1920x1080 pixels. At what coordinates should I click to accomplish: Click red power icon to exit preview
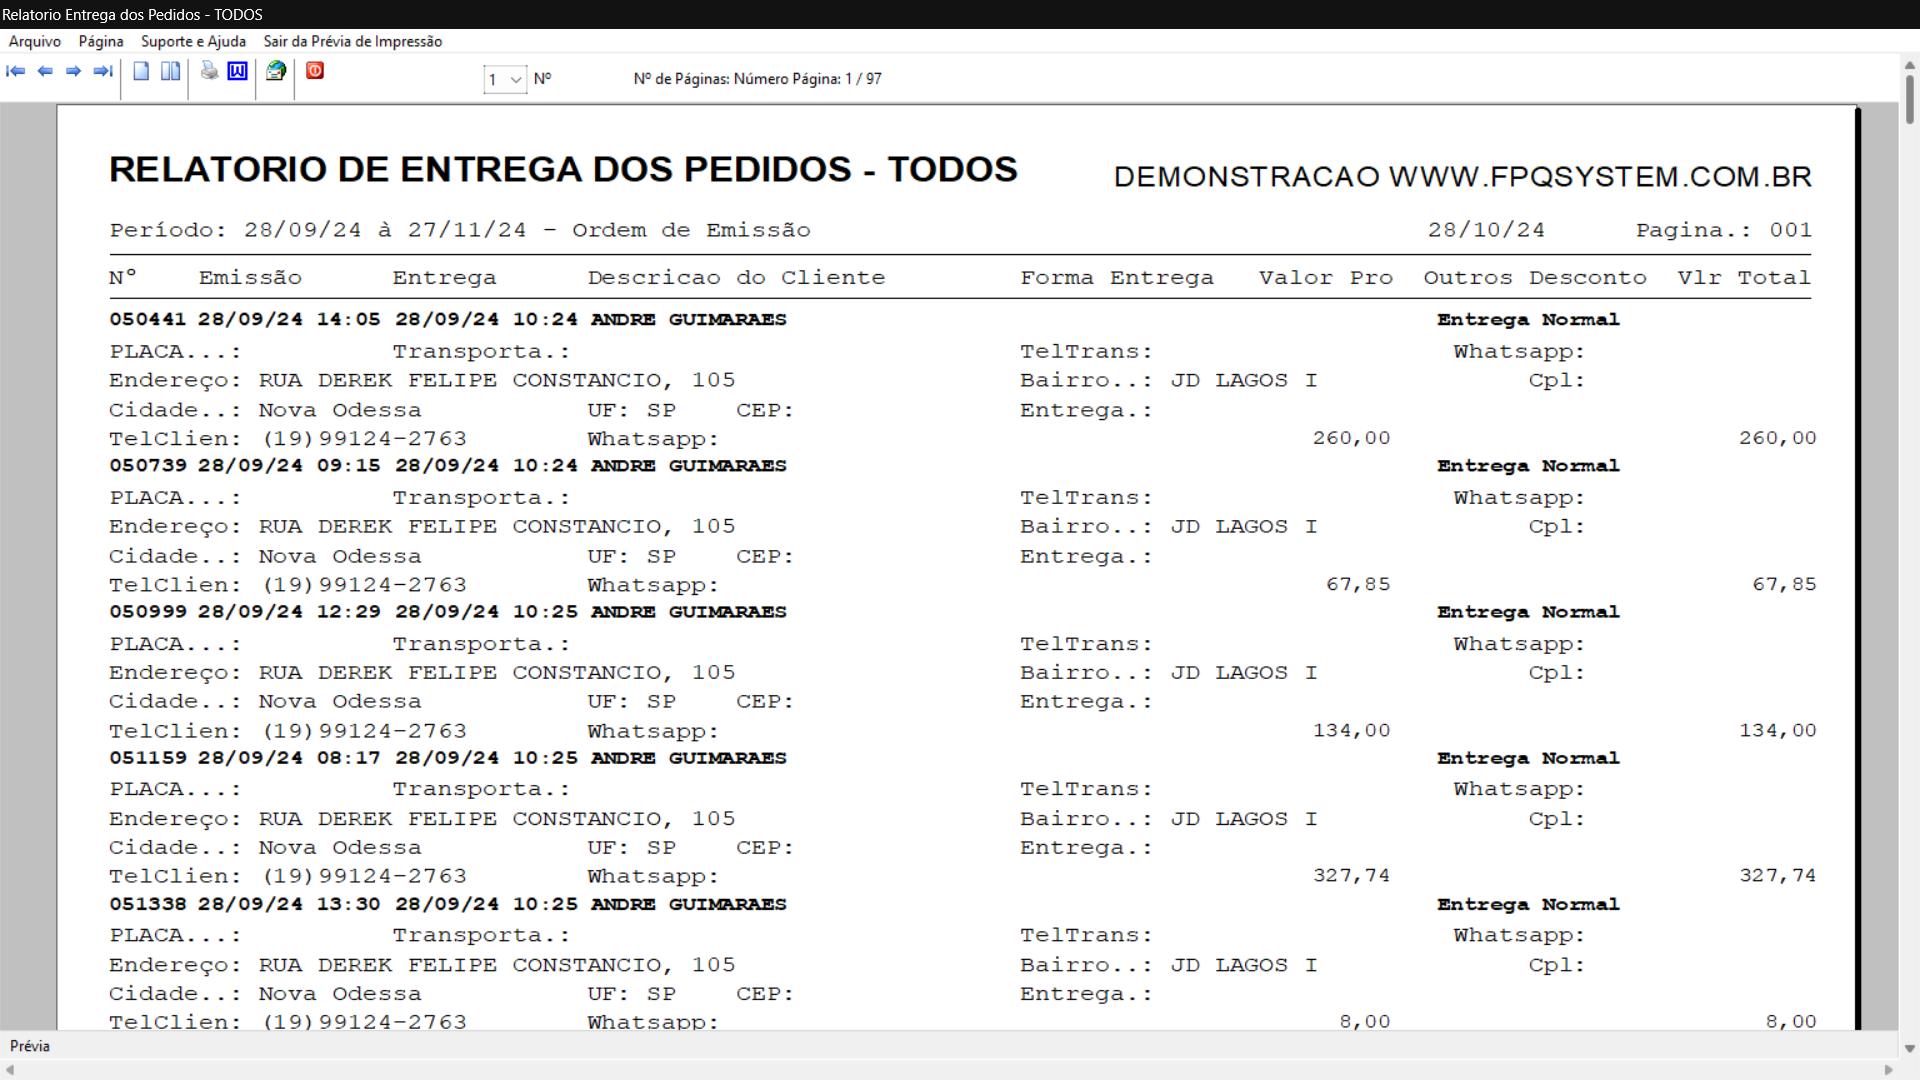tap(315, 71)
